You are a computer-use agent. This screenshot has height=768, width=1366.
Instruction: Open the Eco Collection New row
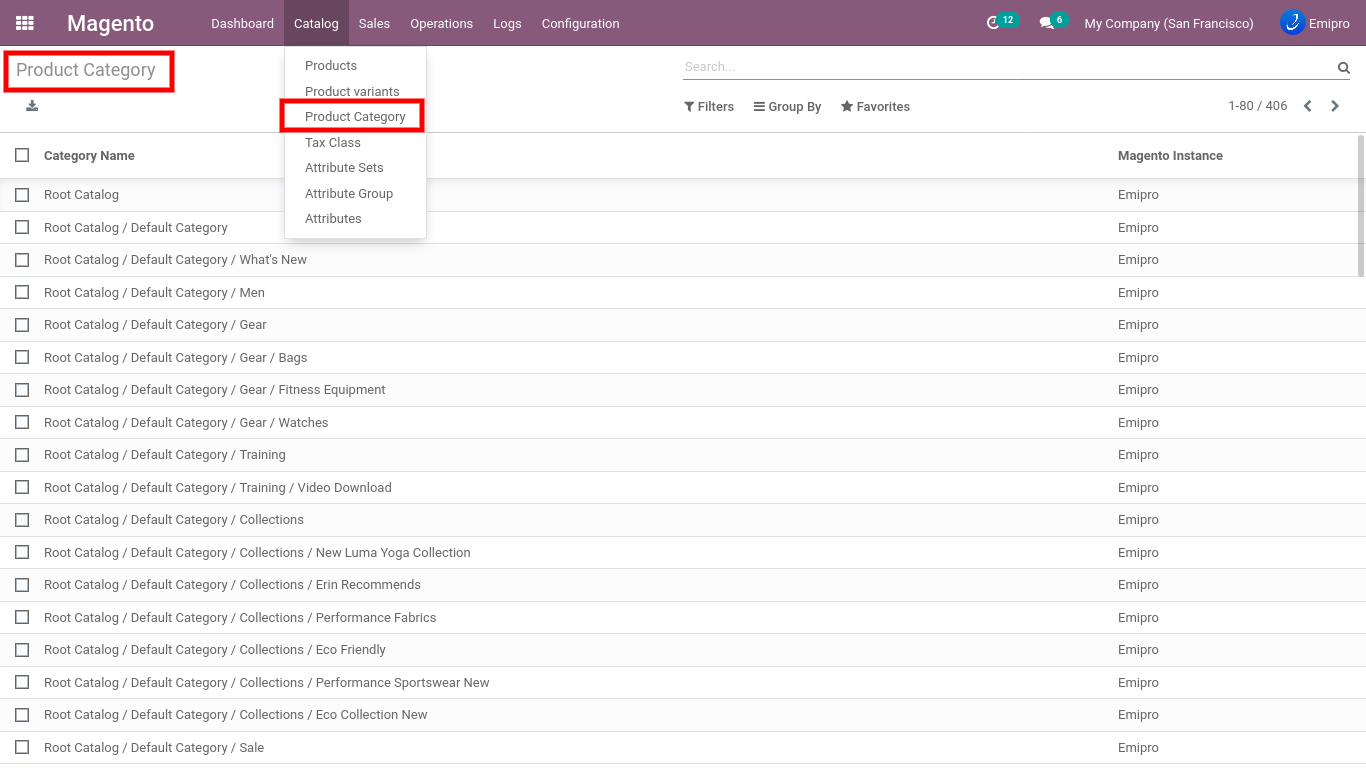click(683, 715)
